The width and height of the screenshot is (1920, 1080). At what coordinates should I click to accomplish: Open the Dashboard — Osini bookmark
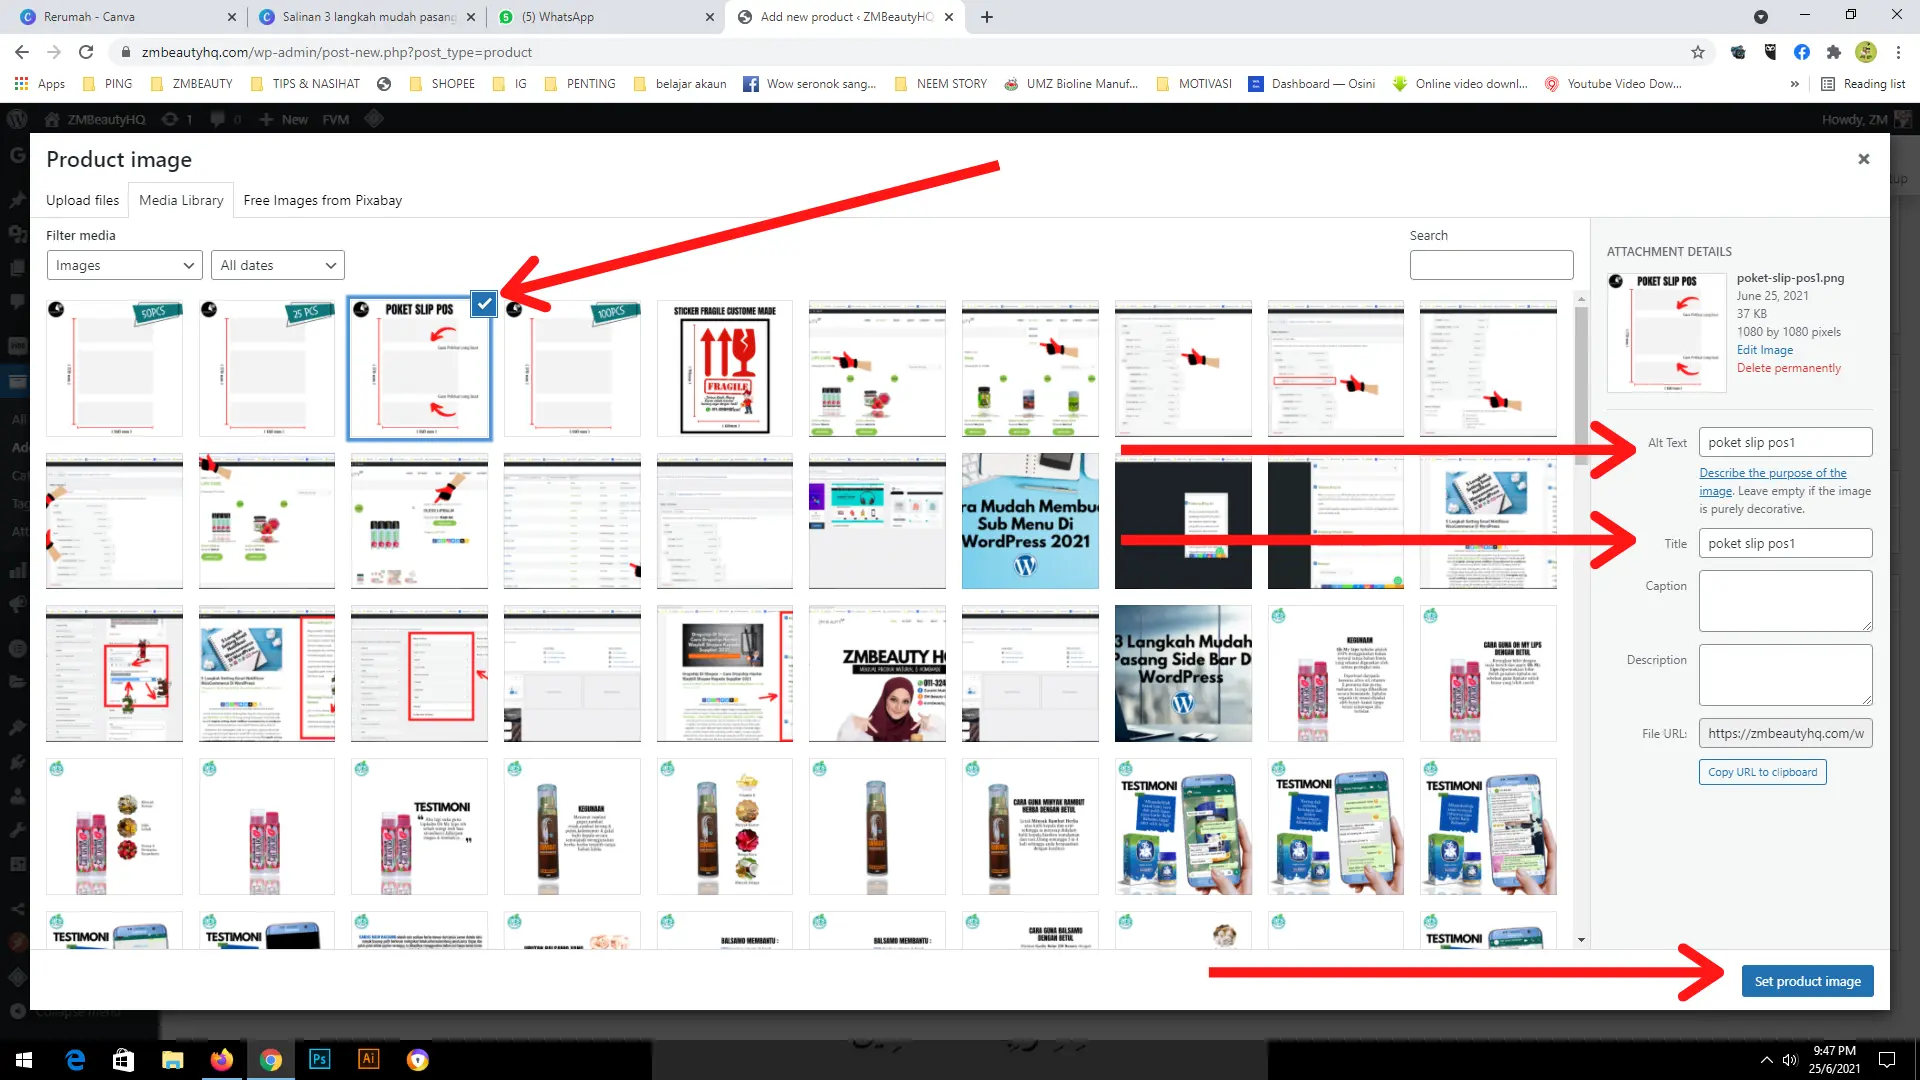tap(1312, 84)
